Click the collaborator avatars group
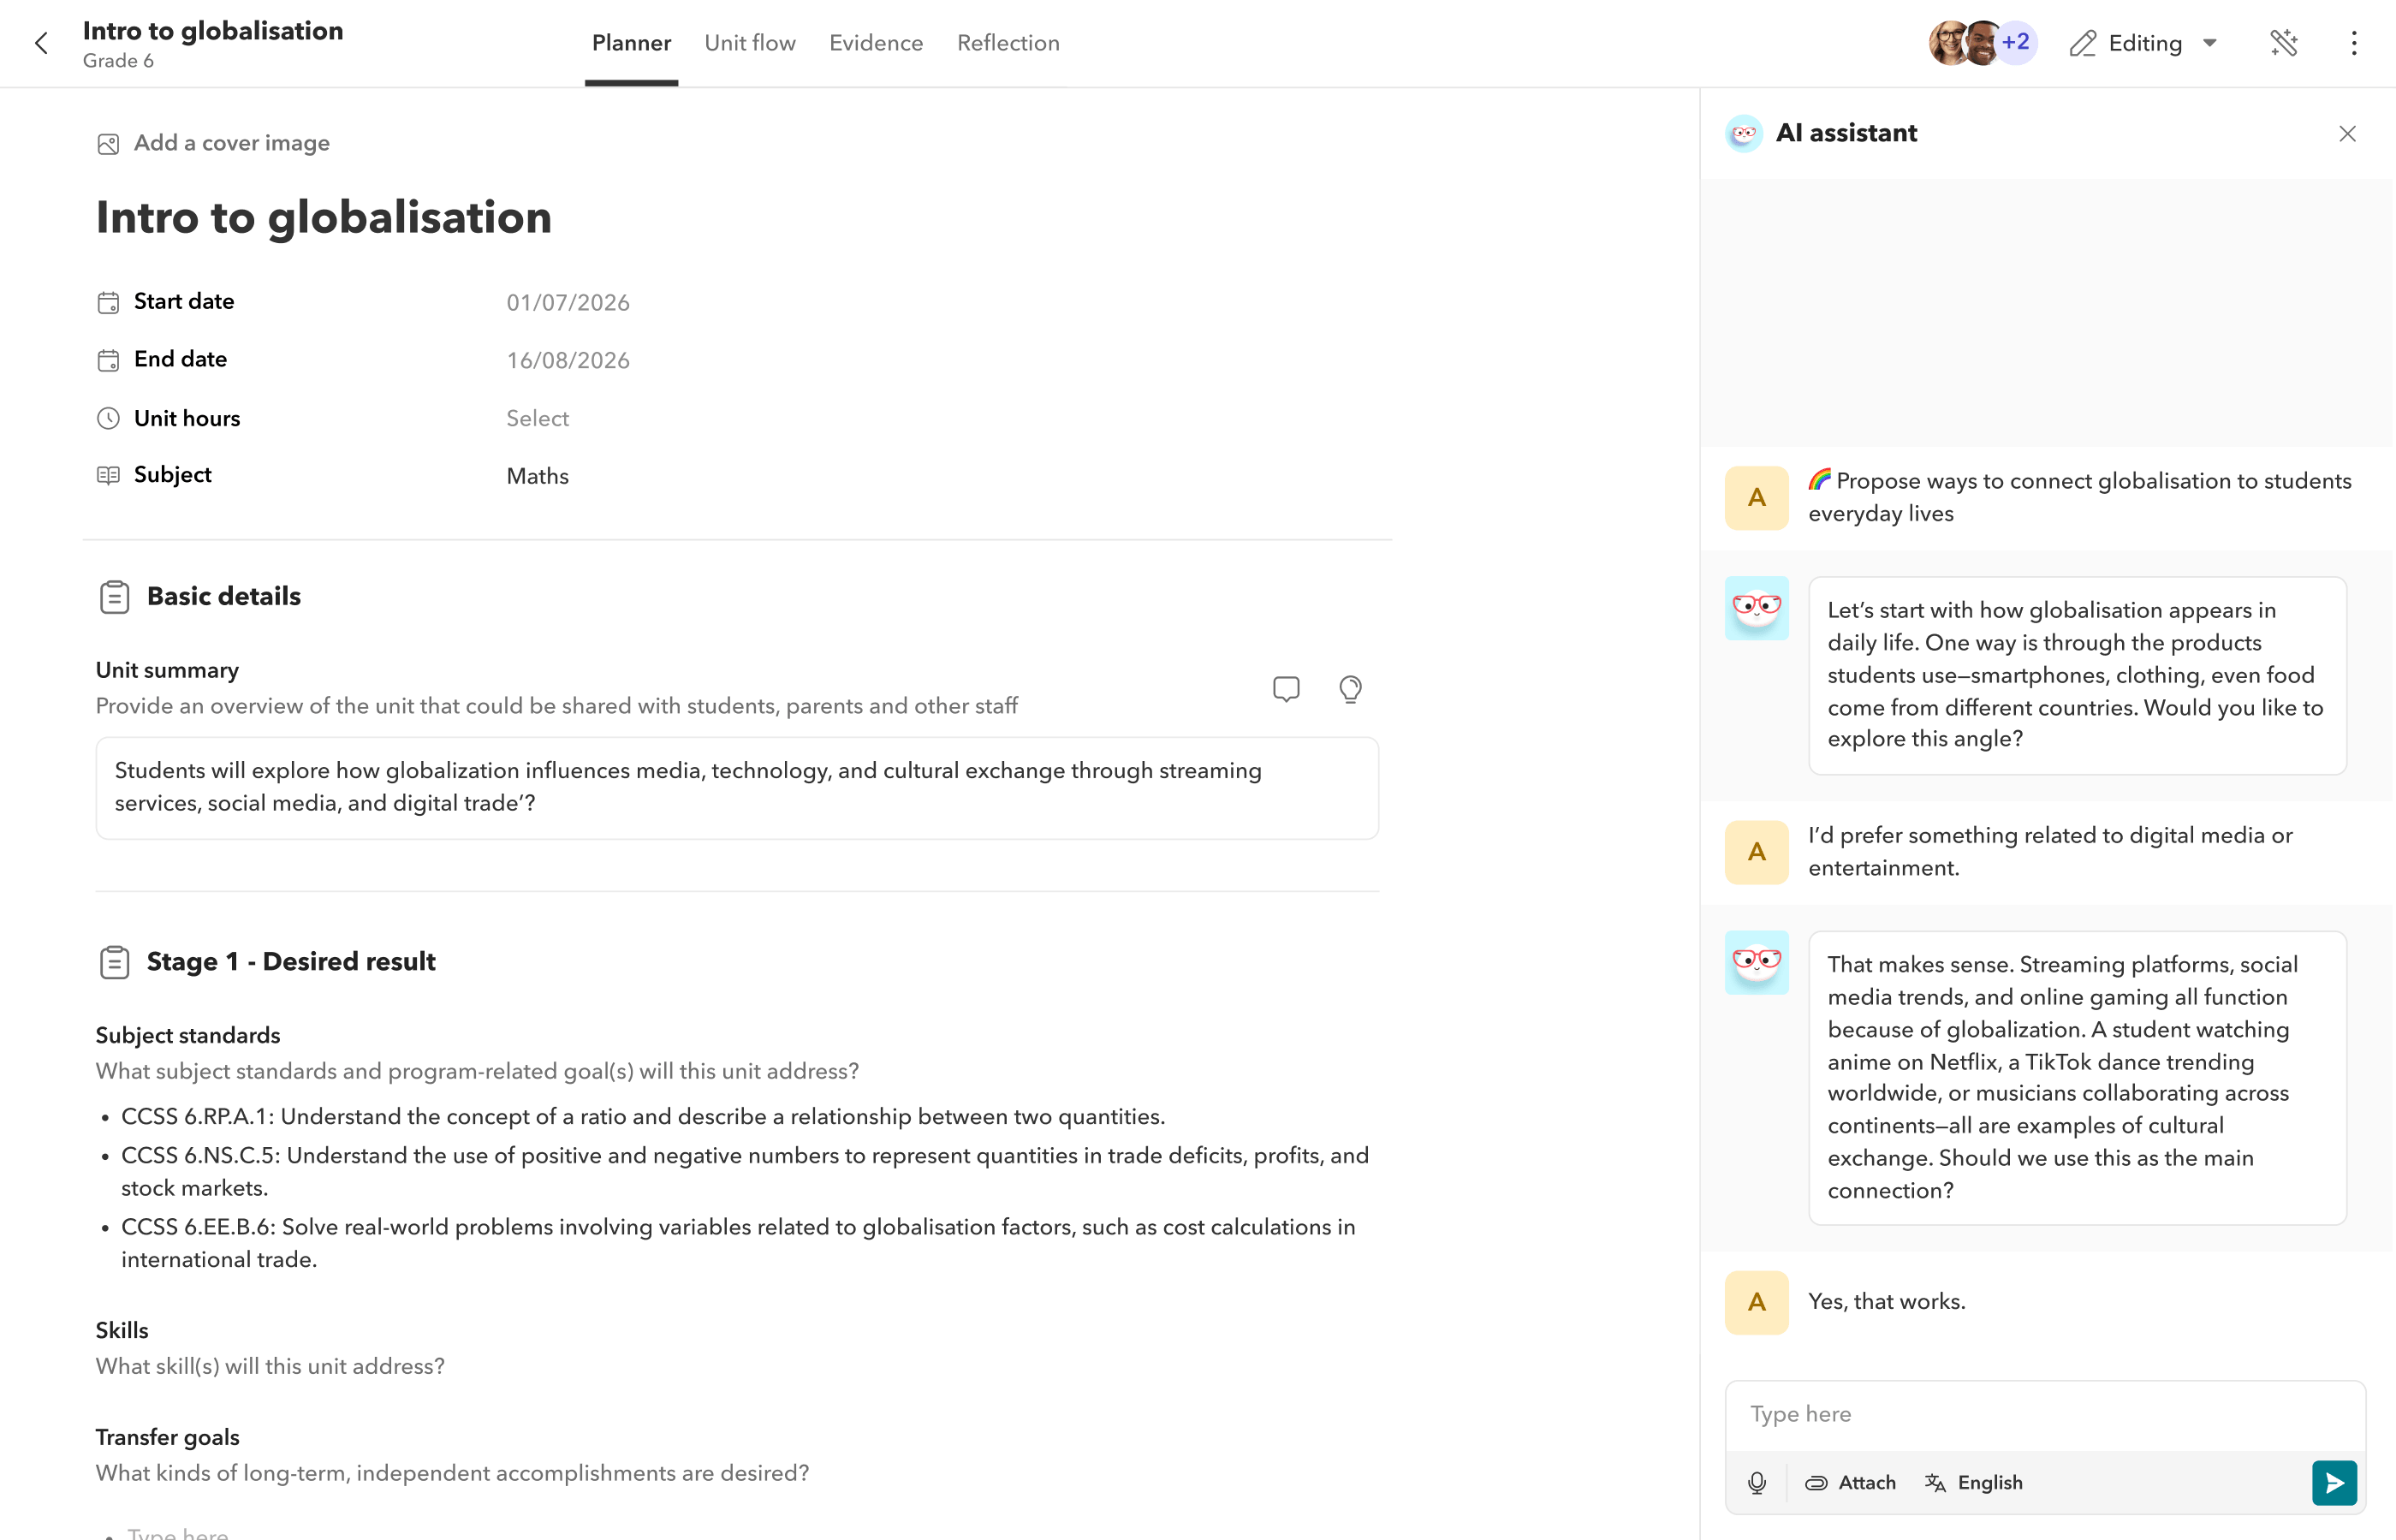 click(x=1982, y=43)
